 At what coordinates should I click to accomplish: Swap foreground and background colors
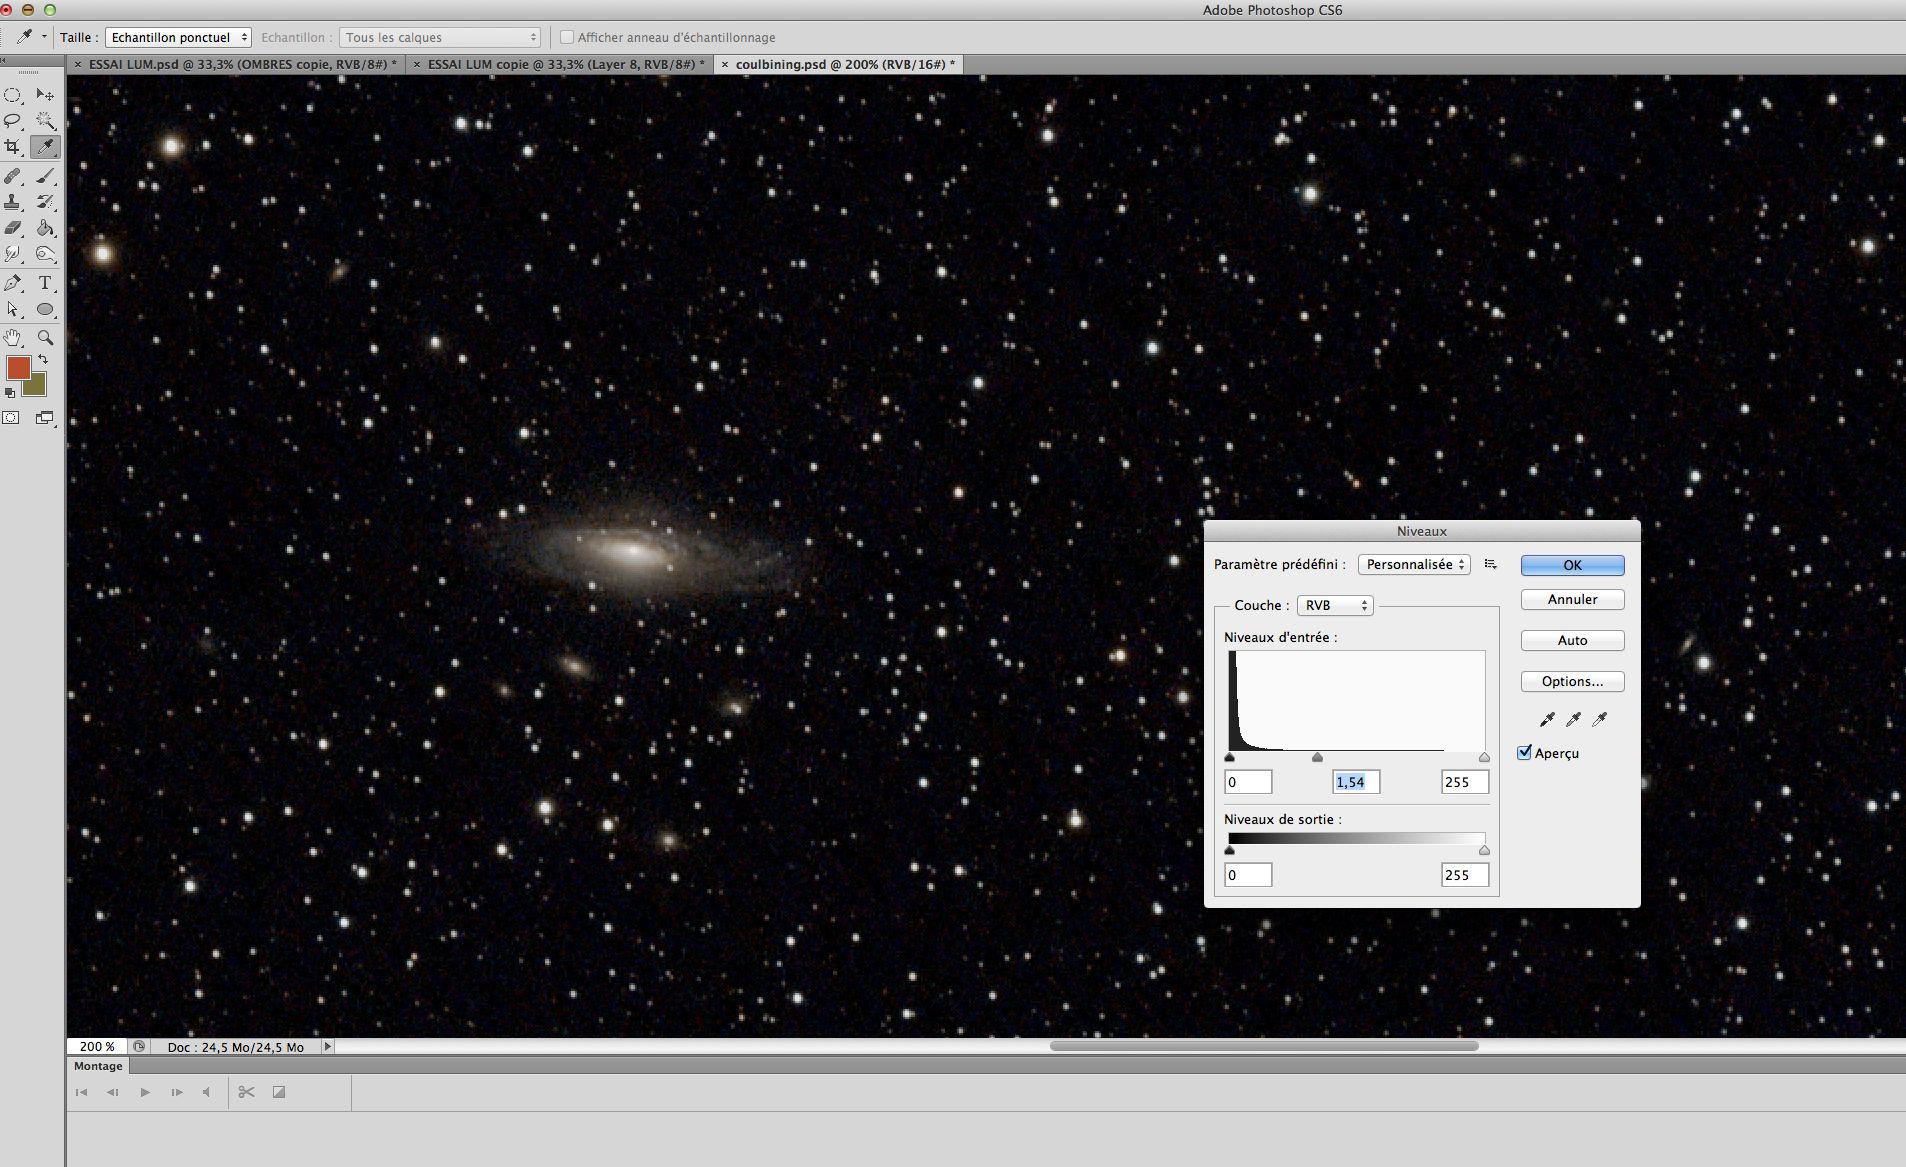pyautogui.click(x=43, y=359)
